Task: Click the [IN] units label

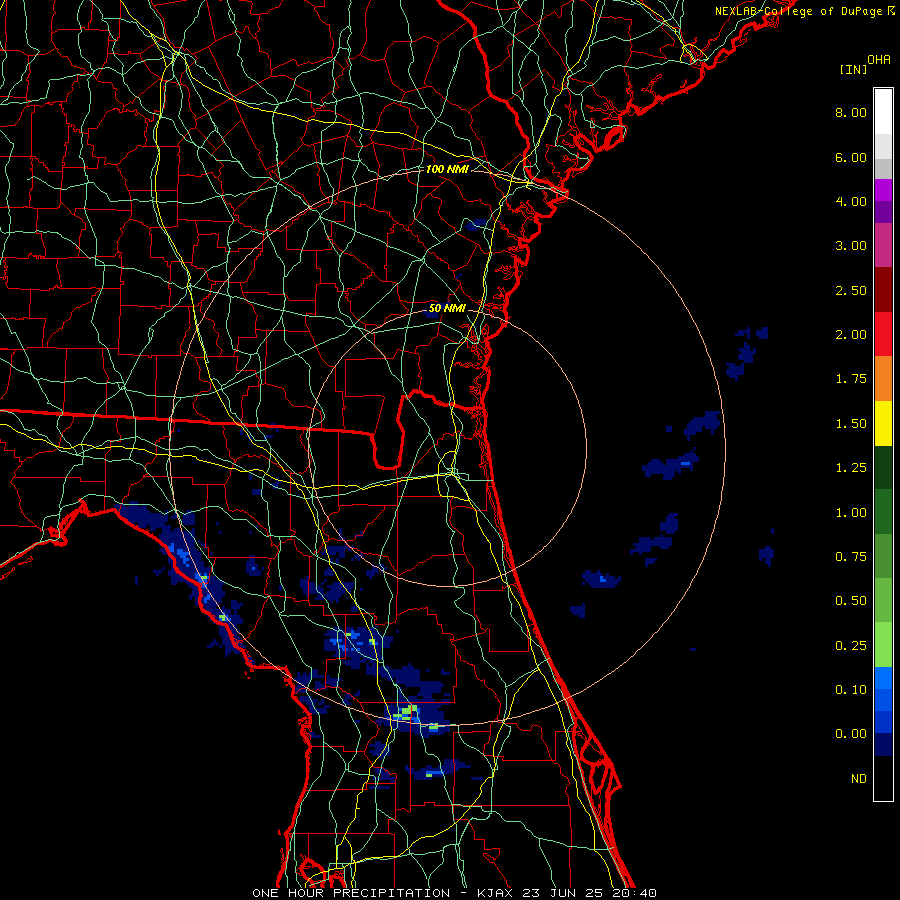Action: (853, 69)
